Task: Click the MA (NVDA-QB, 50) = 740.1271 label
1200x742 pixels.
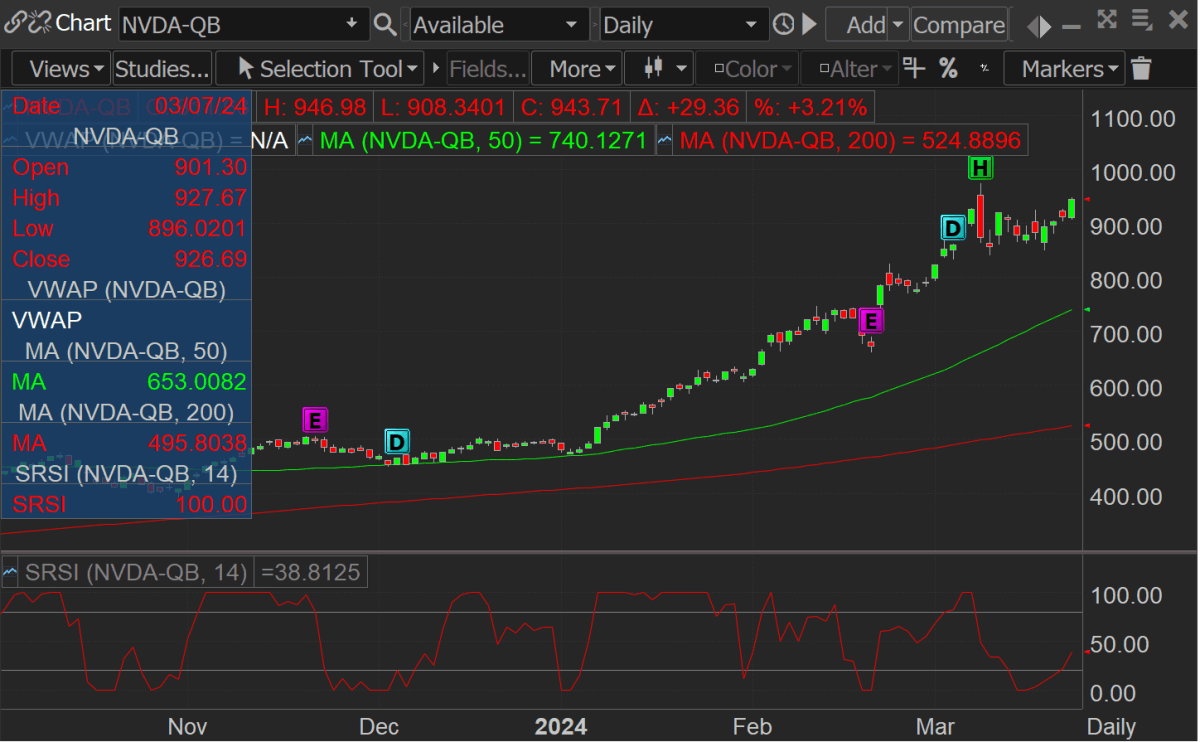Action: coord(483,141)
